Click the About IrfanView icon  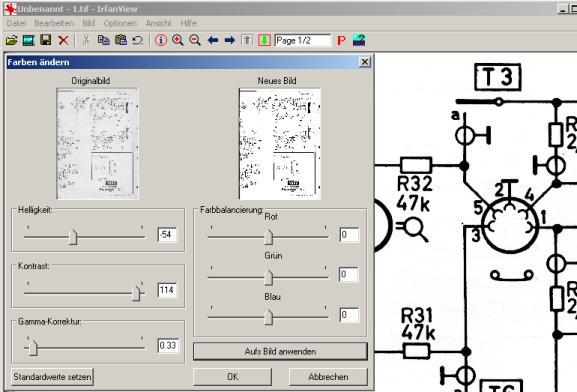point(359,40)
